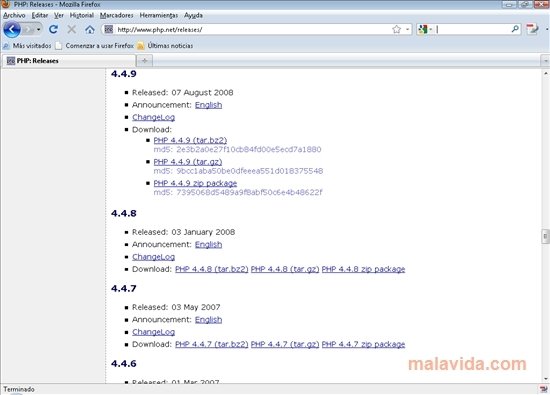The width and height of the screenshot is (550, 395).
Task: Click the tar.gz md5 checksum text
Action: 238,171
